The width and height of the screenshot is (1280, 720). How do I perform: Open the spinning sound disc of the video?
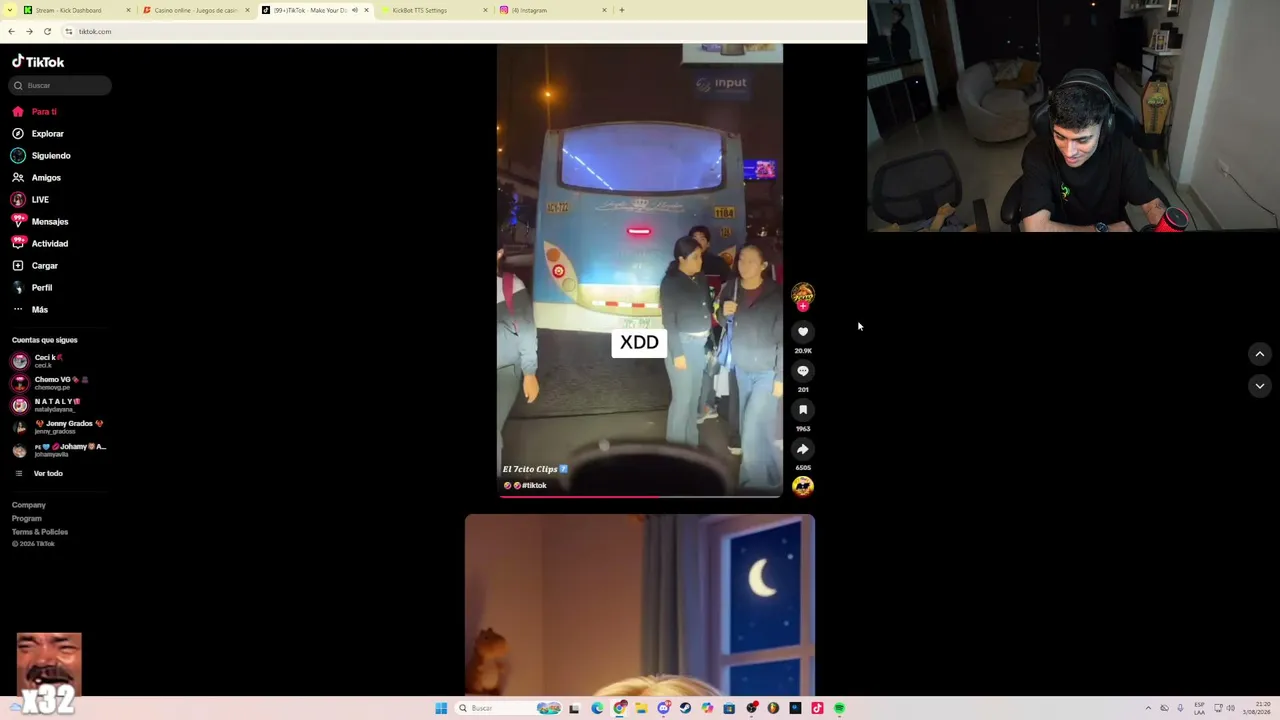pyautogui.click(x=803, y=486)
